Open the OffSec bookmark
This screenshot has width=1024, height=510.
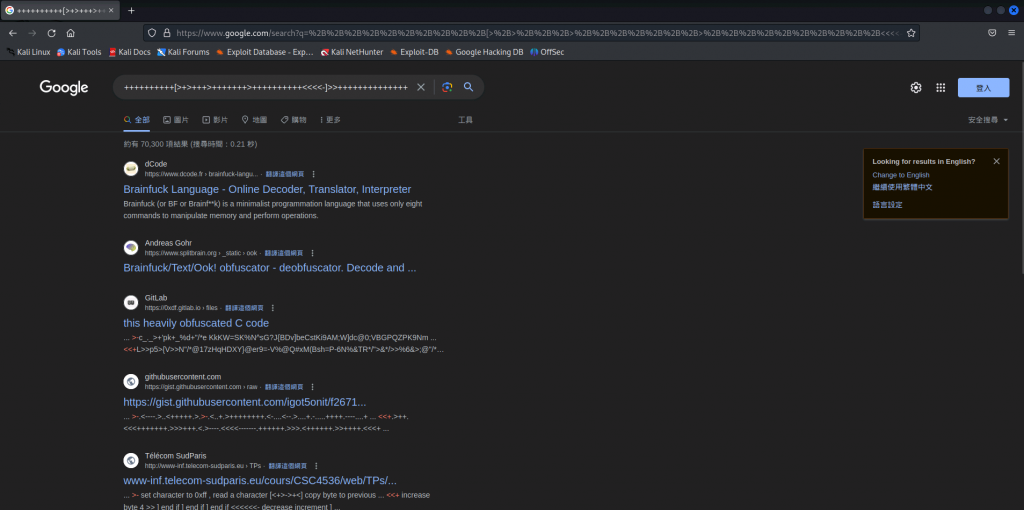tap(547, 52)
